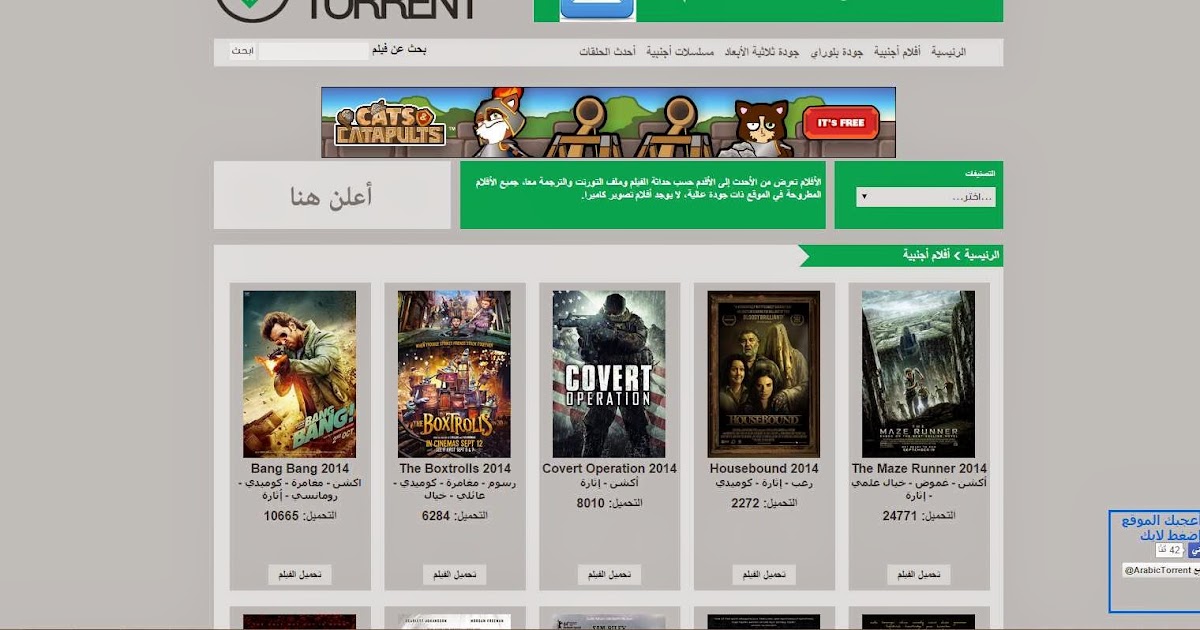Open جودة بلوراي menu item
Image resolution: width=1200 pixels, height=630 pixels.
(x=837, y=51)
